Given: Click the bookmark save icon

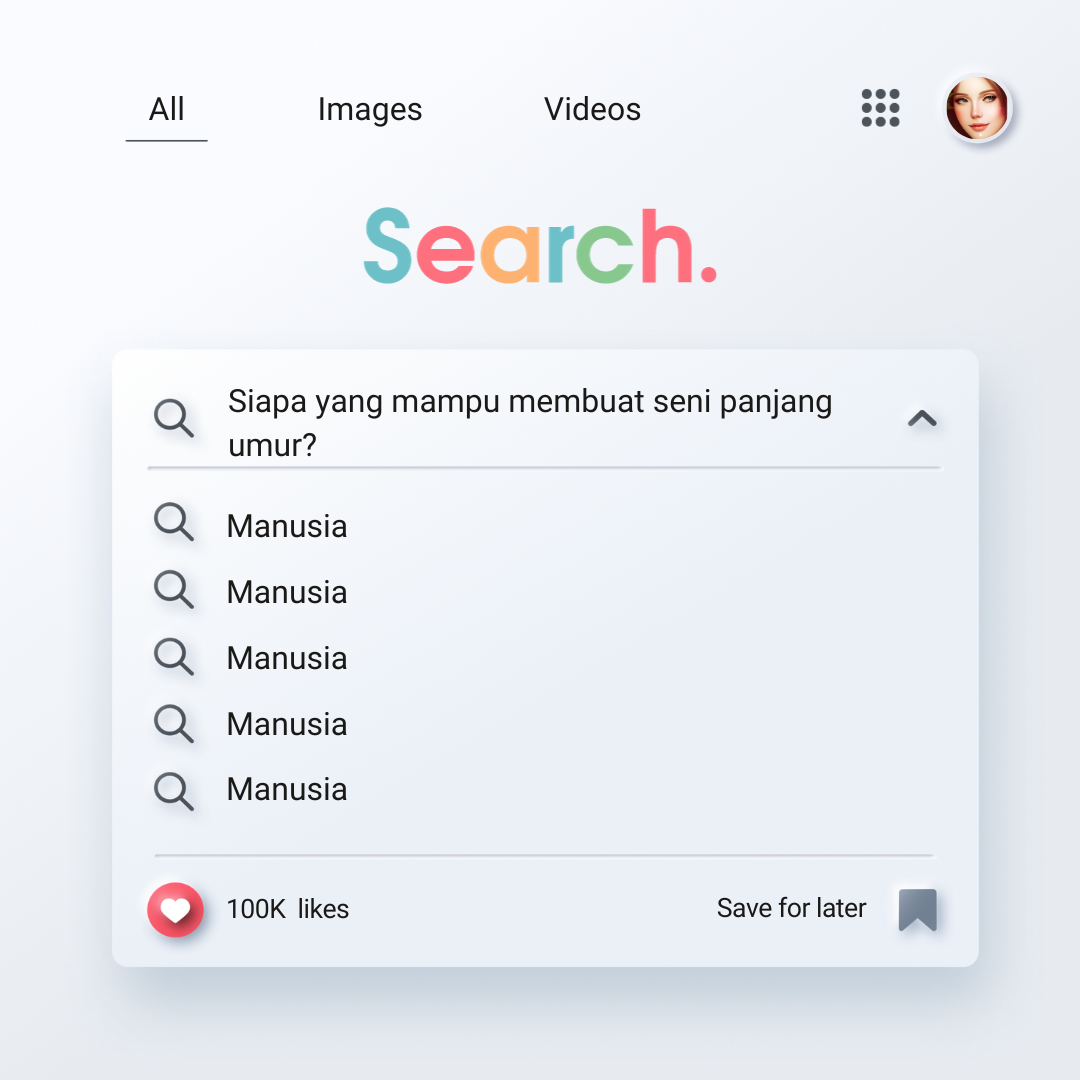Looking at the screenshot, I should click(x=917, y=910).
